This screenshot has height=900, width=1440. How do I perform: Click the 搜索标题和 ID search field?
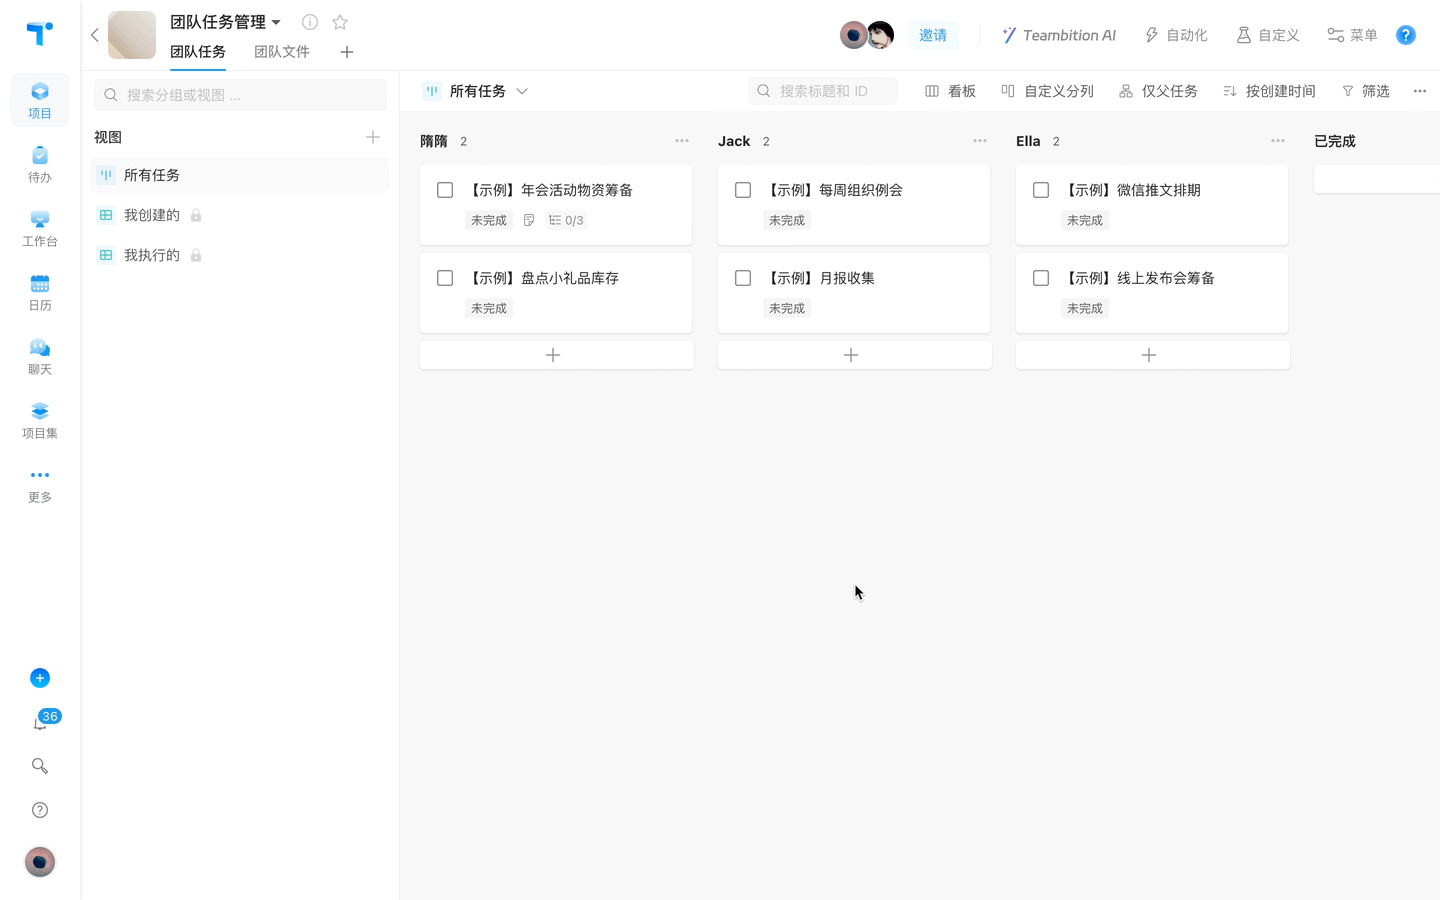pos(822,90)
